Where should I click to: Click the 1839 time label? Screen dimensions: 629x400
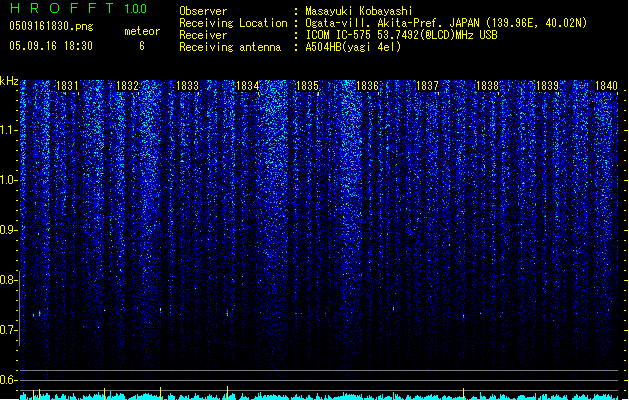547,86
